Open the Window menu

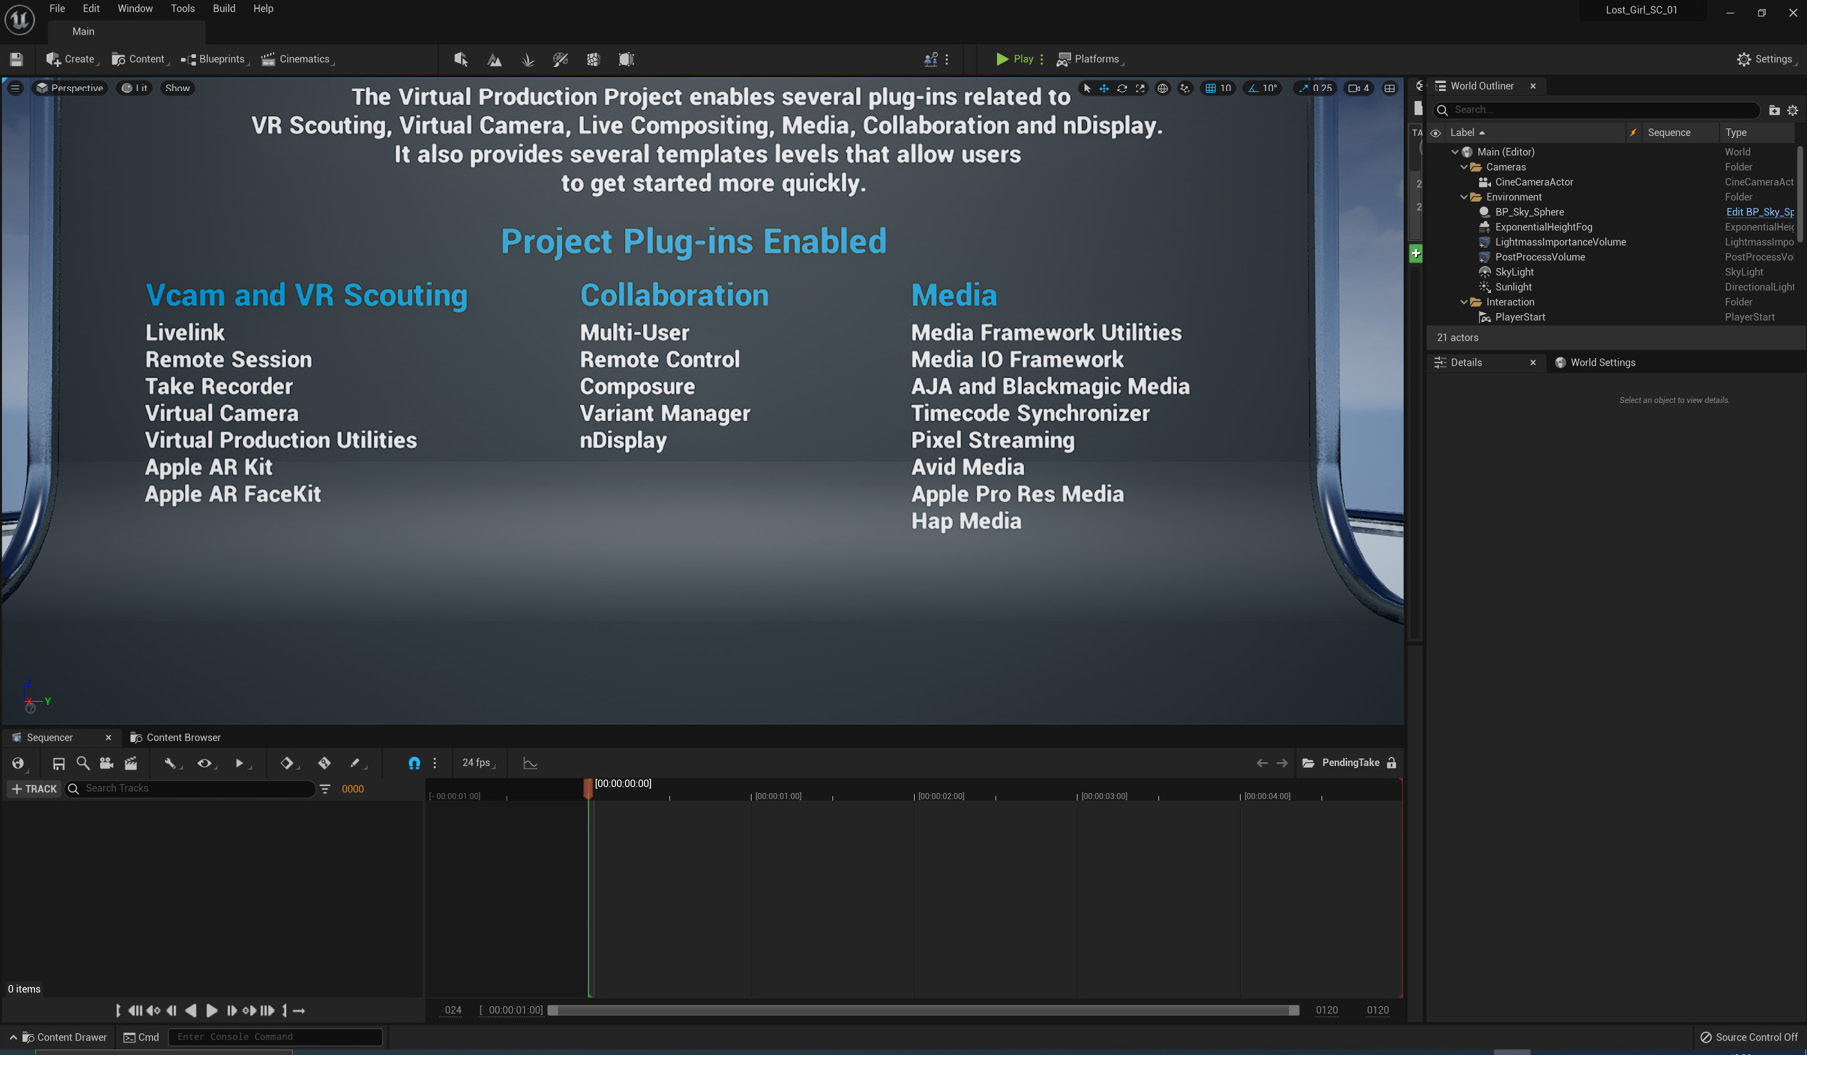coord(135,9)
